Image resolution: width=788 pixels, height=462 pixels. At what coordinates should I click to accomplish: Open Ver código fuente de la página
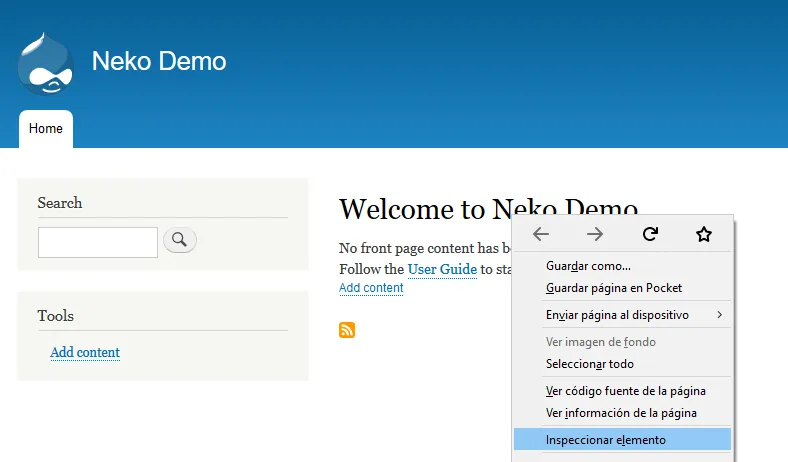coord(622,391)
